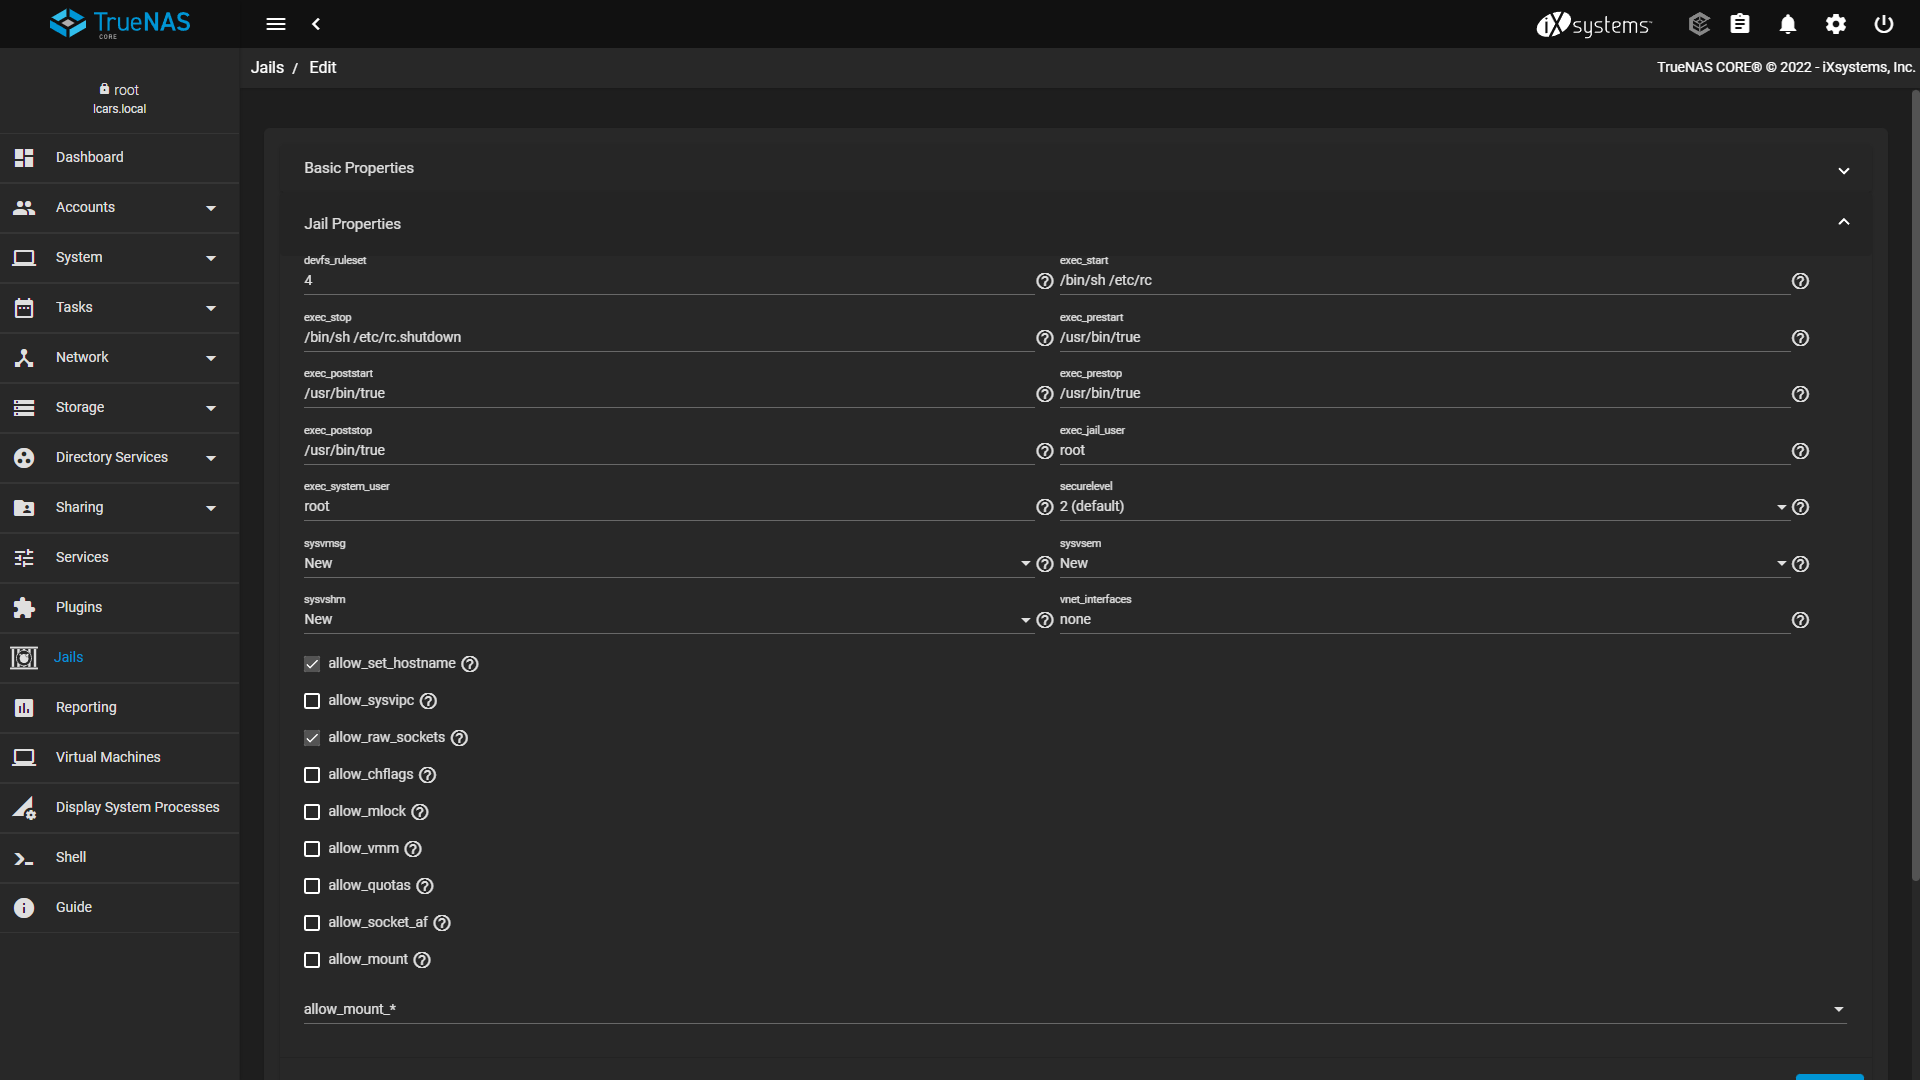Enable the allow_sysvipc checkbox
Screen dimensions: 1920x1080
click(x=312, y=701)
